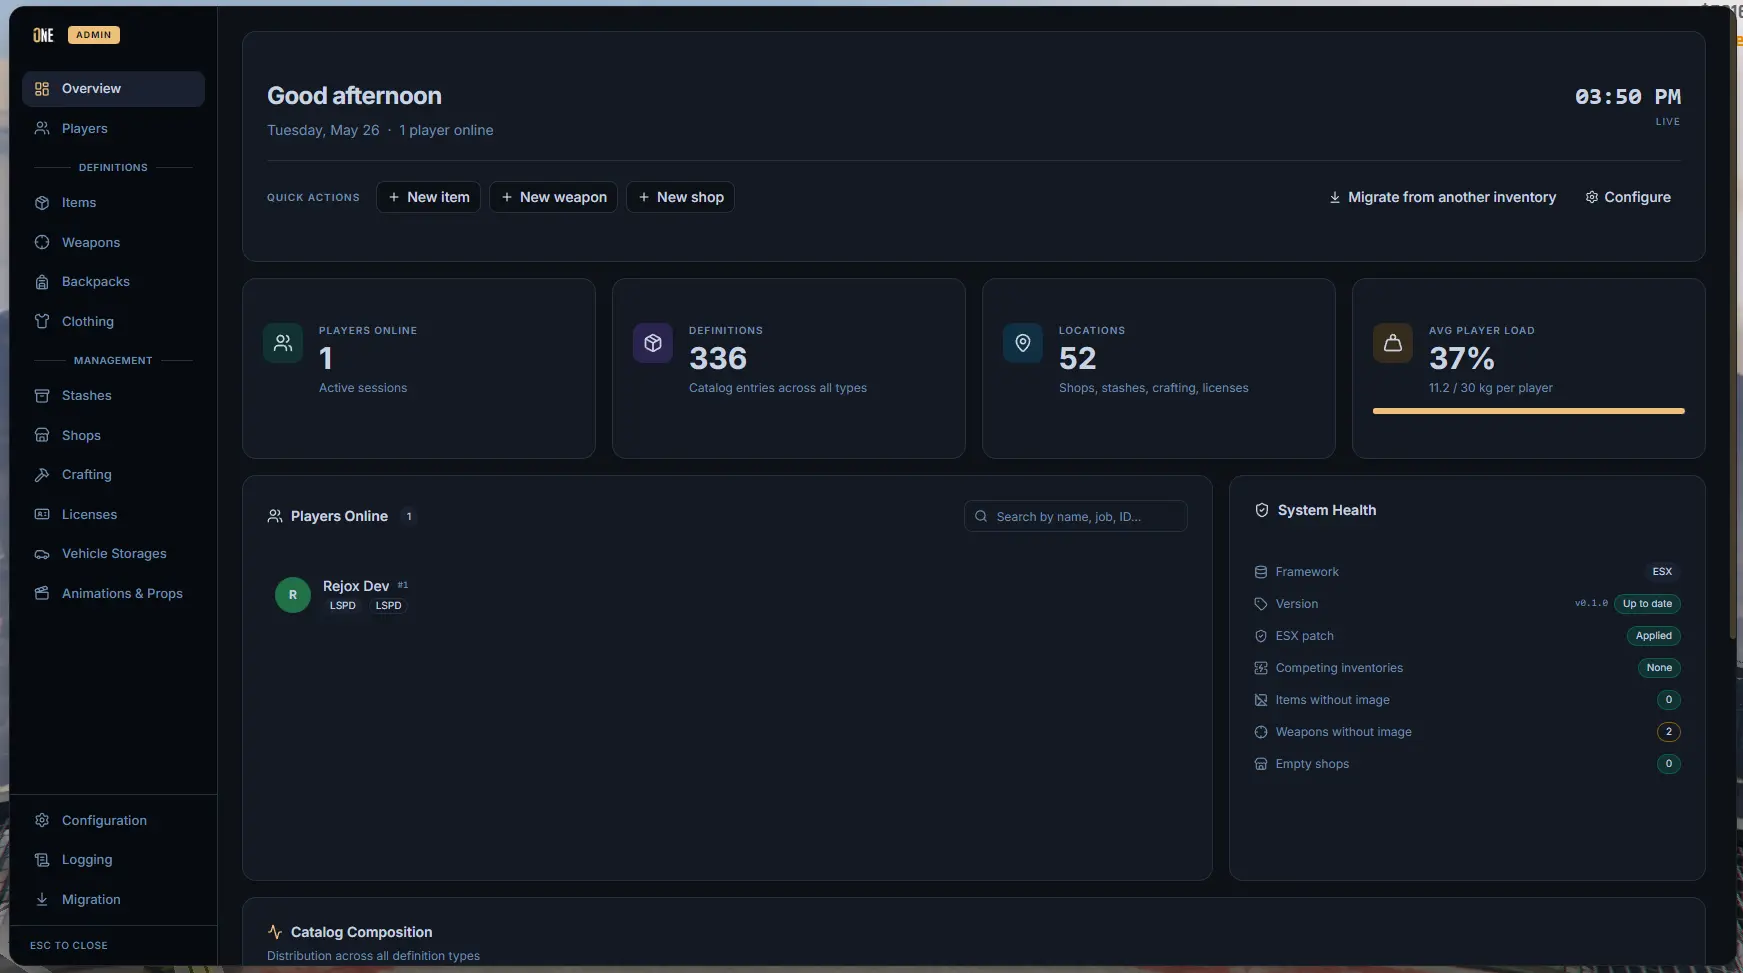The height and width of the screenshot is (973, 1743).
Task: Click the Licenses card icon in sidebar
Action: 42,514
